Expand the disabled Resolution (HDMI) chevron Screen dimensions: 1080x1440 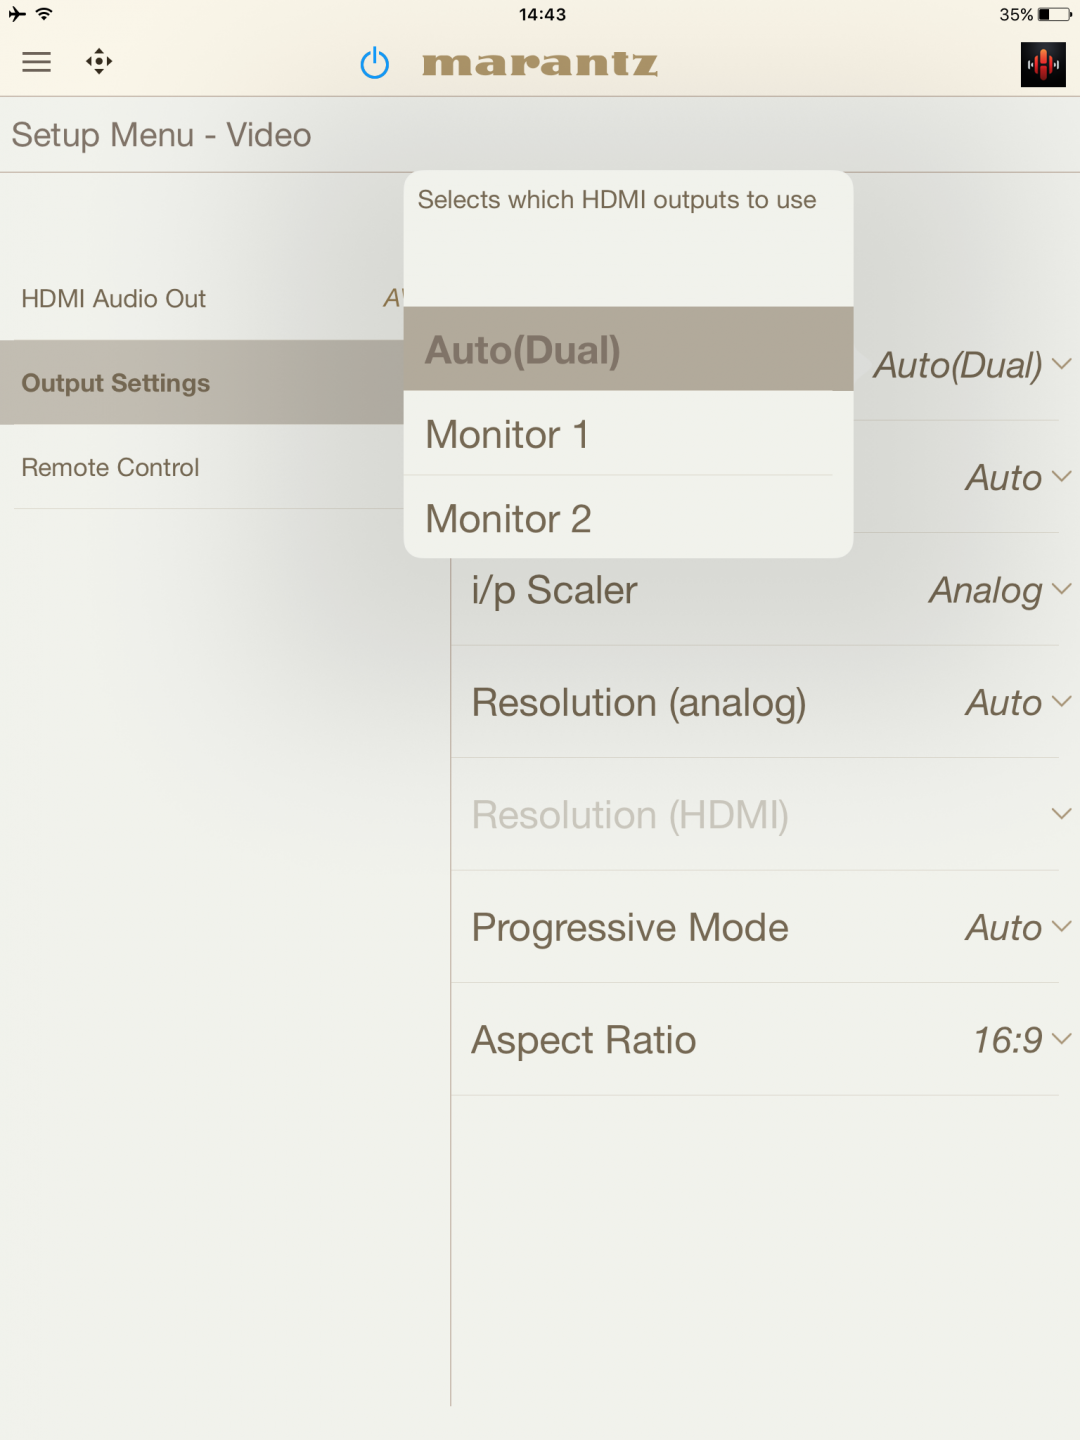1061,814
